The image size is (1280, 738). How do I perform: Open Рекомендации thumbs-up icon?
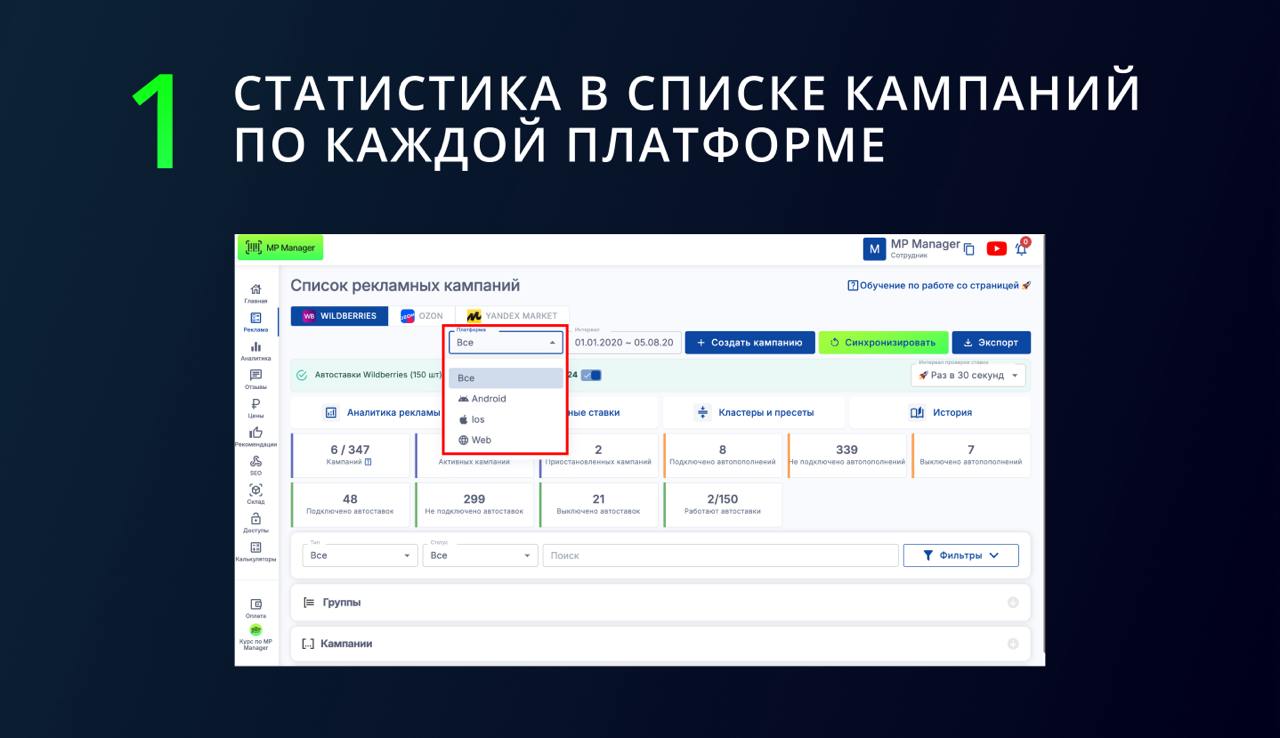(x=256, y=435)
